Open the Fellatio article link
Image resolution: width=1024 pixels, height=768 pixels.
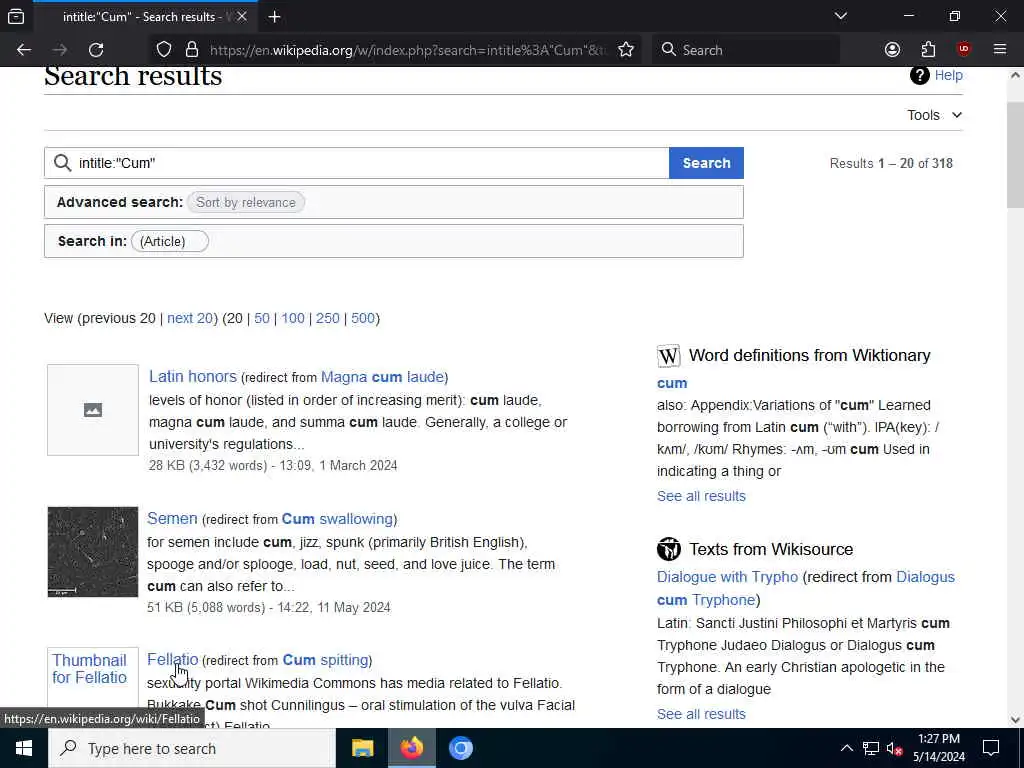[x=172, y=660]
